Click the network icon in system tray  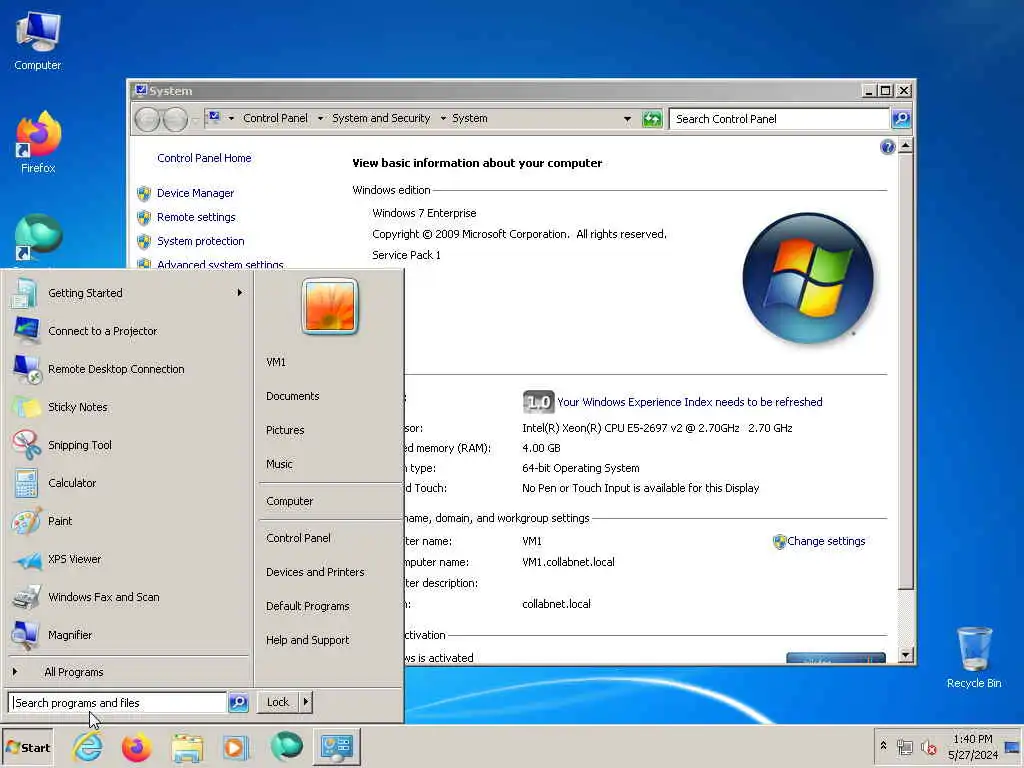point(904,747)
